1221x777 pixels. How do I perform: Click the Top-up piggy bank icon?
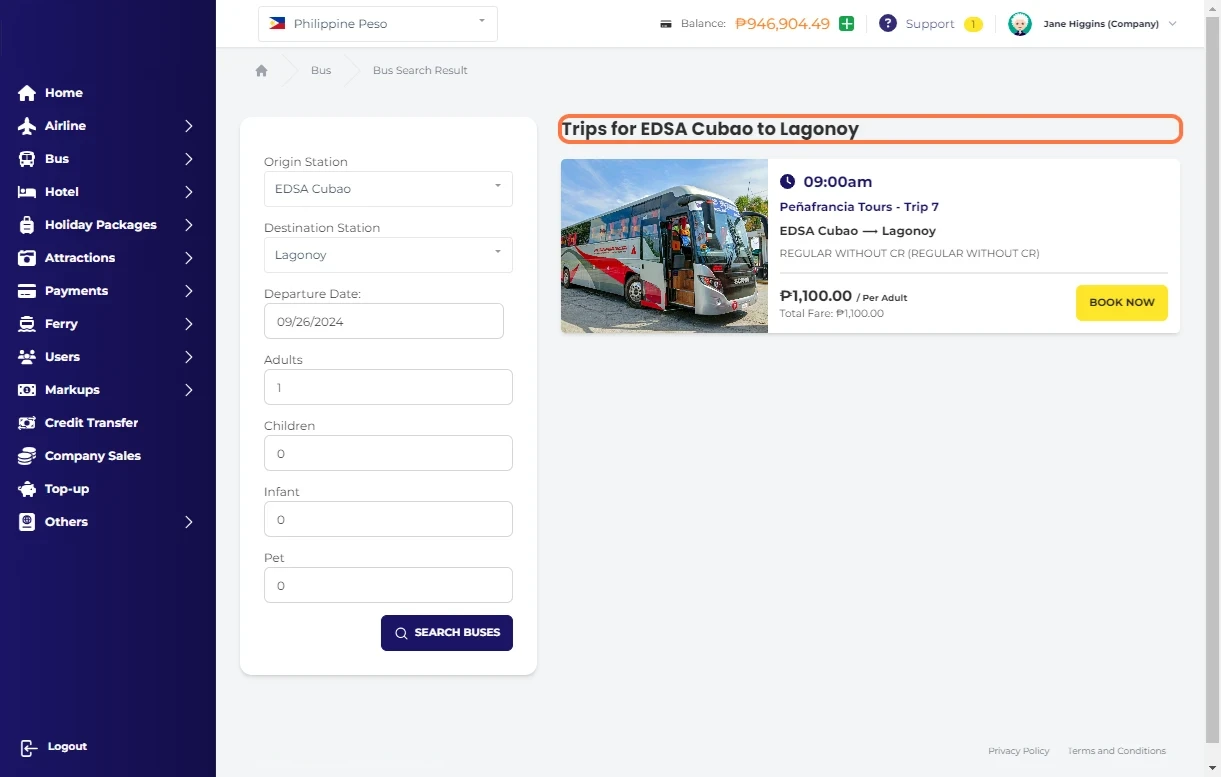pos(27,489)
